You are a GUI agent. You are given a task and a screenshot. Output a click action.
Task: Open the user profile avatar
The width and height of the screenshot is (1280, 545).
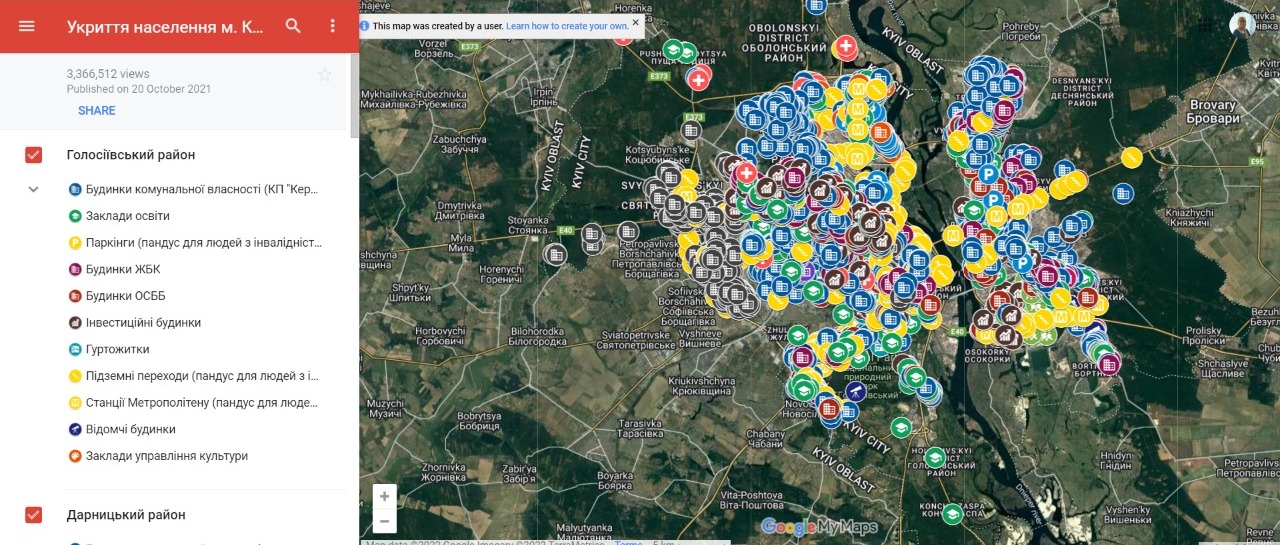[x=1242, y=25]
